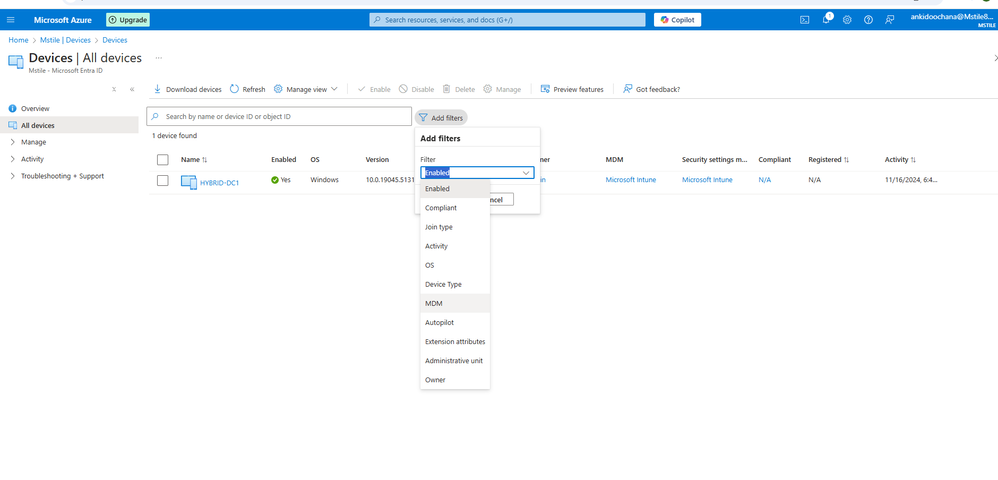The image size is (998, 480).
Task: Click the Add filters pill
Action: (441, 118)
